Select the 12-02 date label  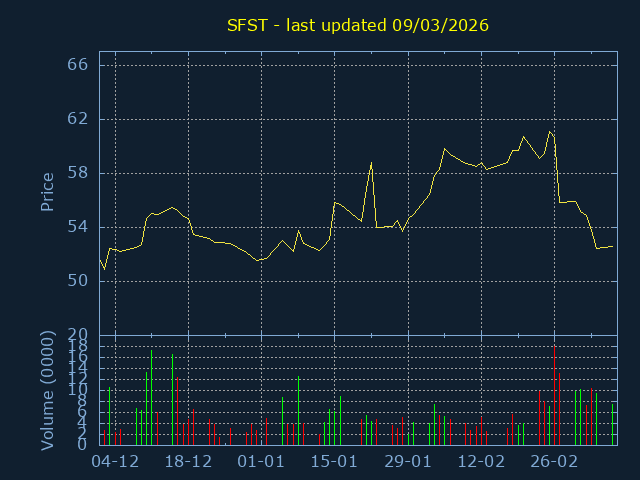(481, 462)
